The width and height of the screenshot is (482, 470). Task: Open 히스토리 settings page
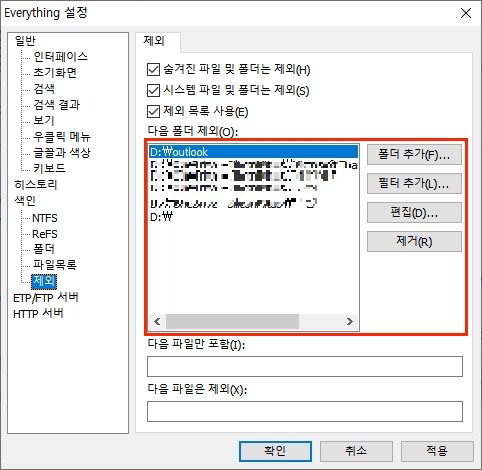click(36, 184)
